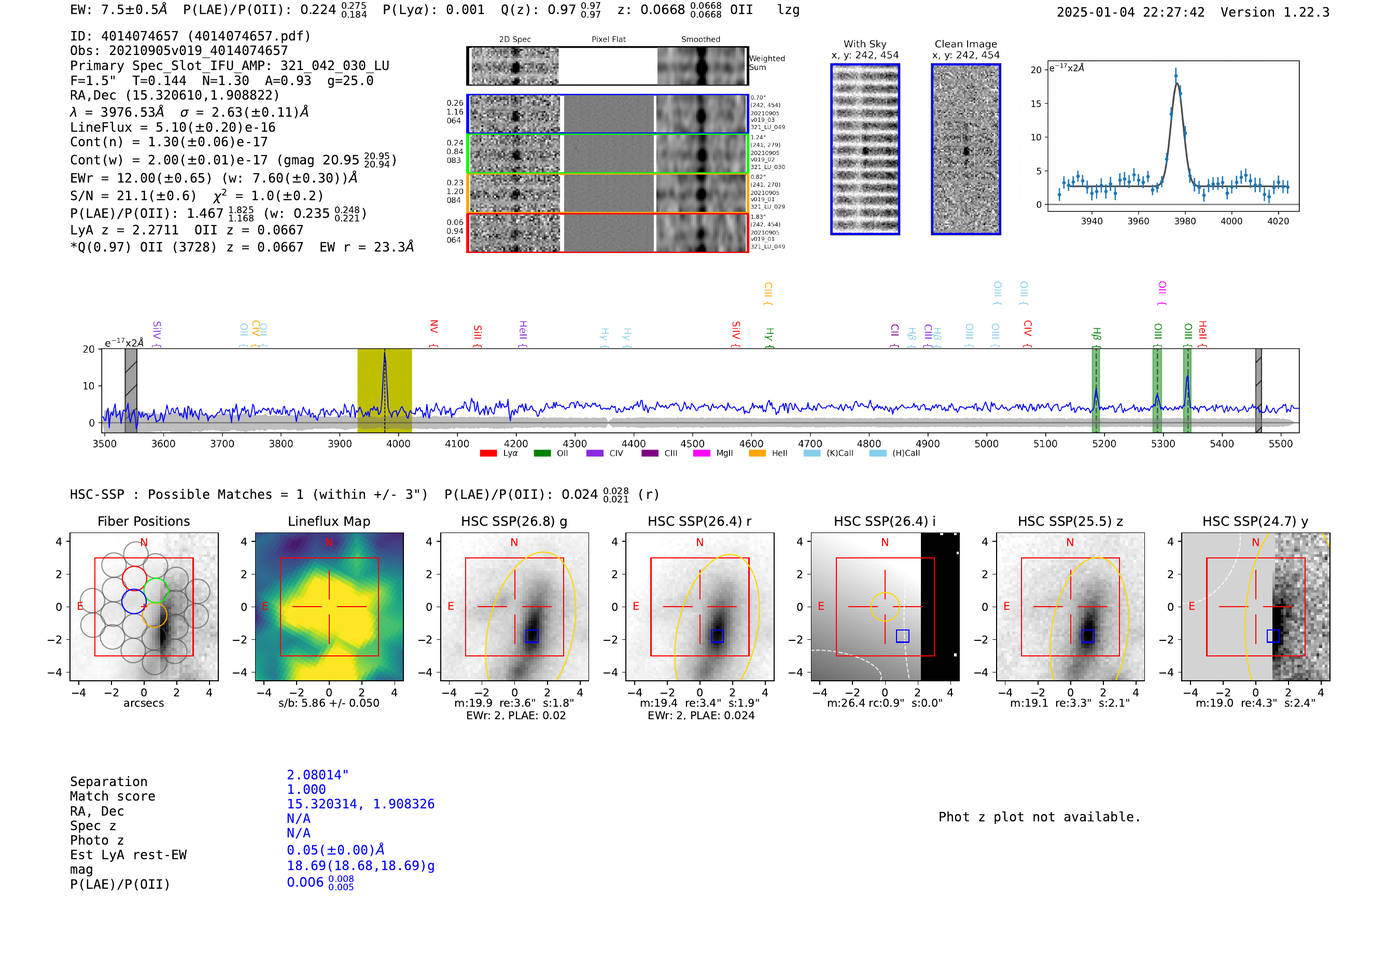Select the hatched gray band near 3550
The image size is (1400, 953).
[x=131, y=391]
